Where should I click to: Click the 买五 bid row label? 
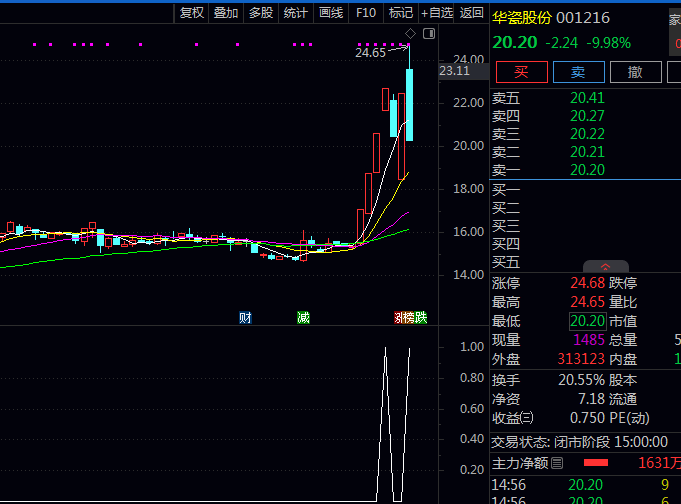point(506,262)
